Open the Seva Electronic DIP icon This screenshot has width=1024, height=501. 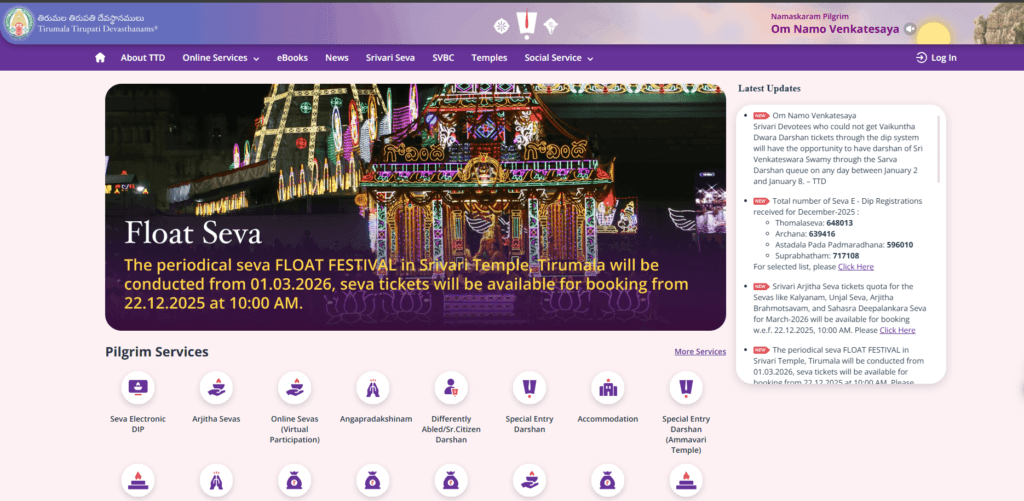coord(138,388)
